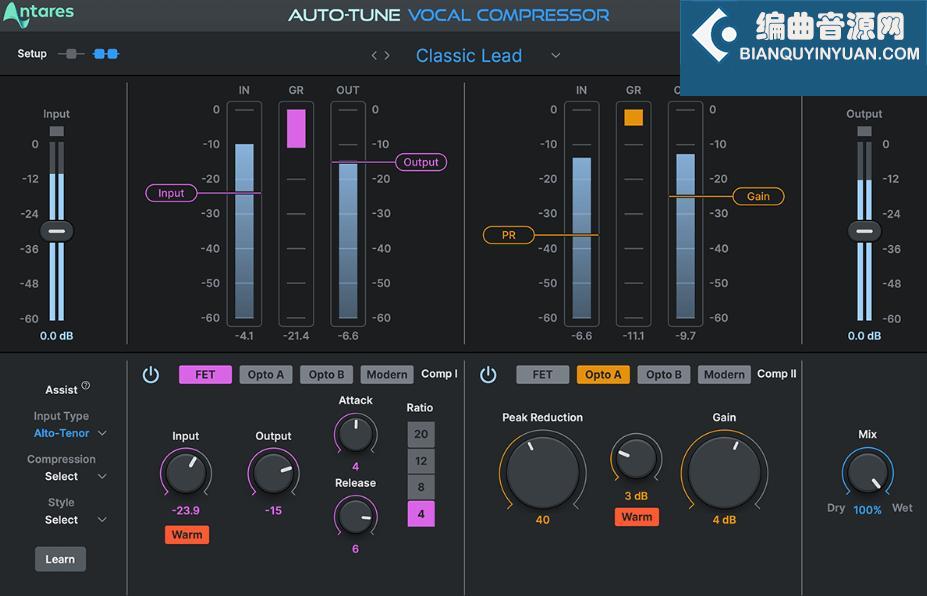Viewport: 927px width, 596px height.
Task: Open Input Type Alto-Tenor dropdown
Action: (70, 433)
